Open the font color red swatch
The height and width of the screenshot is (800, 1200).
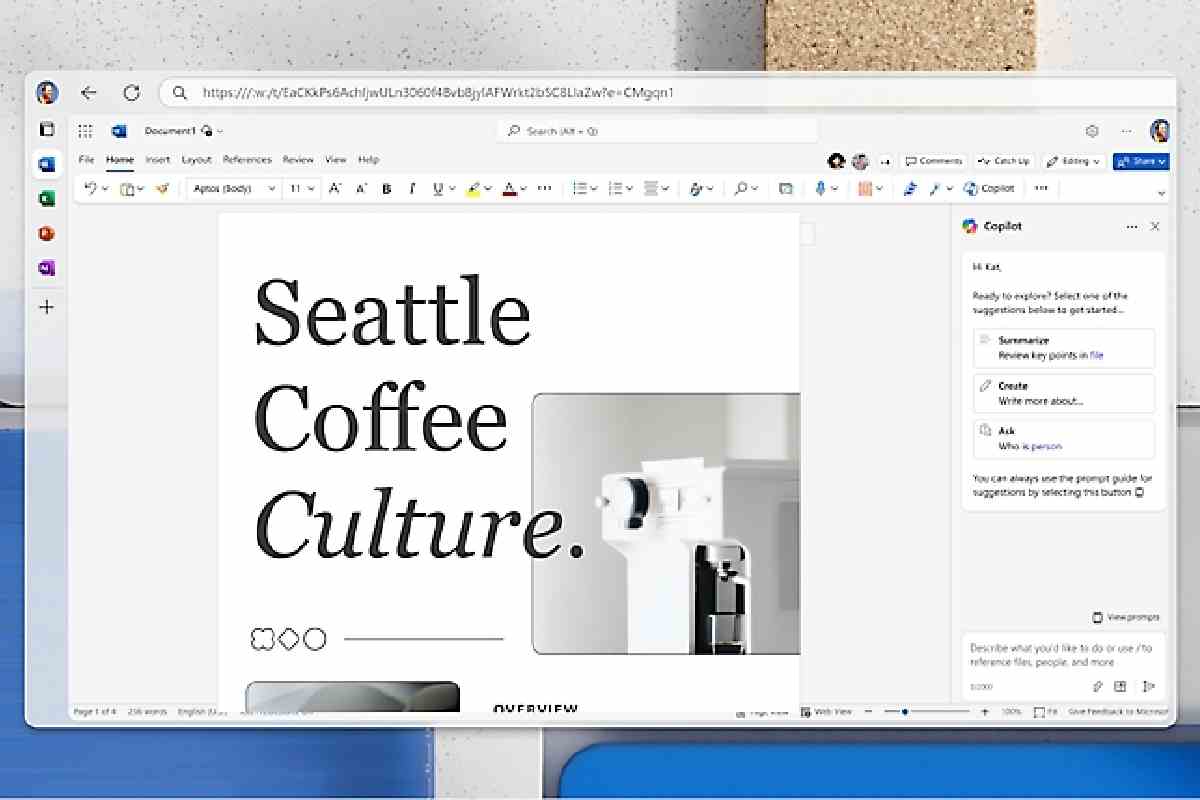(x=509, y=188)
